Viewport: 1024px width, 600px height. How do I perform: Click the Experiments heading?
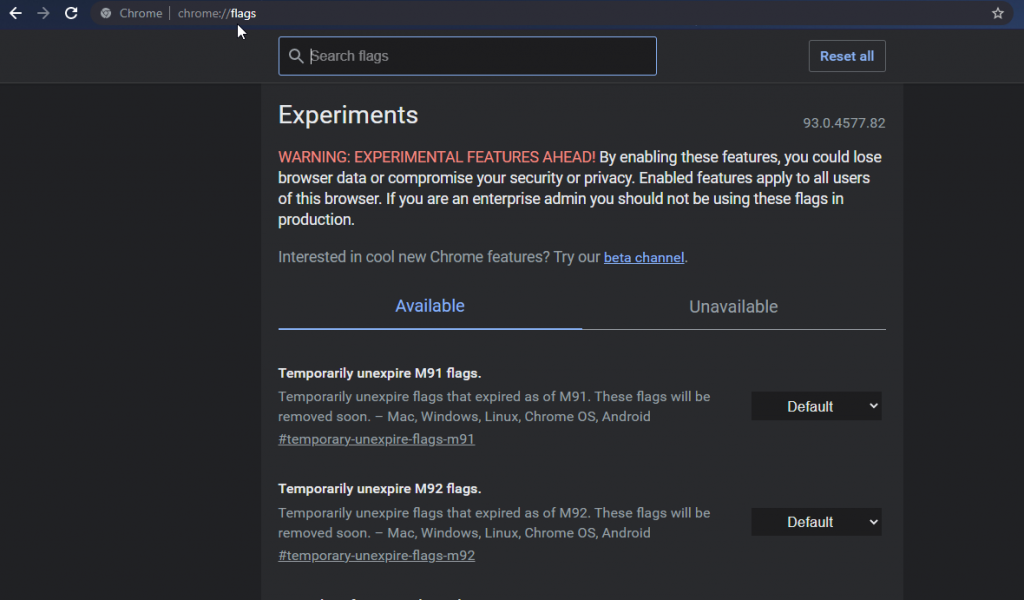pyautogui.click(x=348, y=115)
